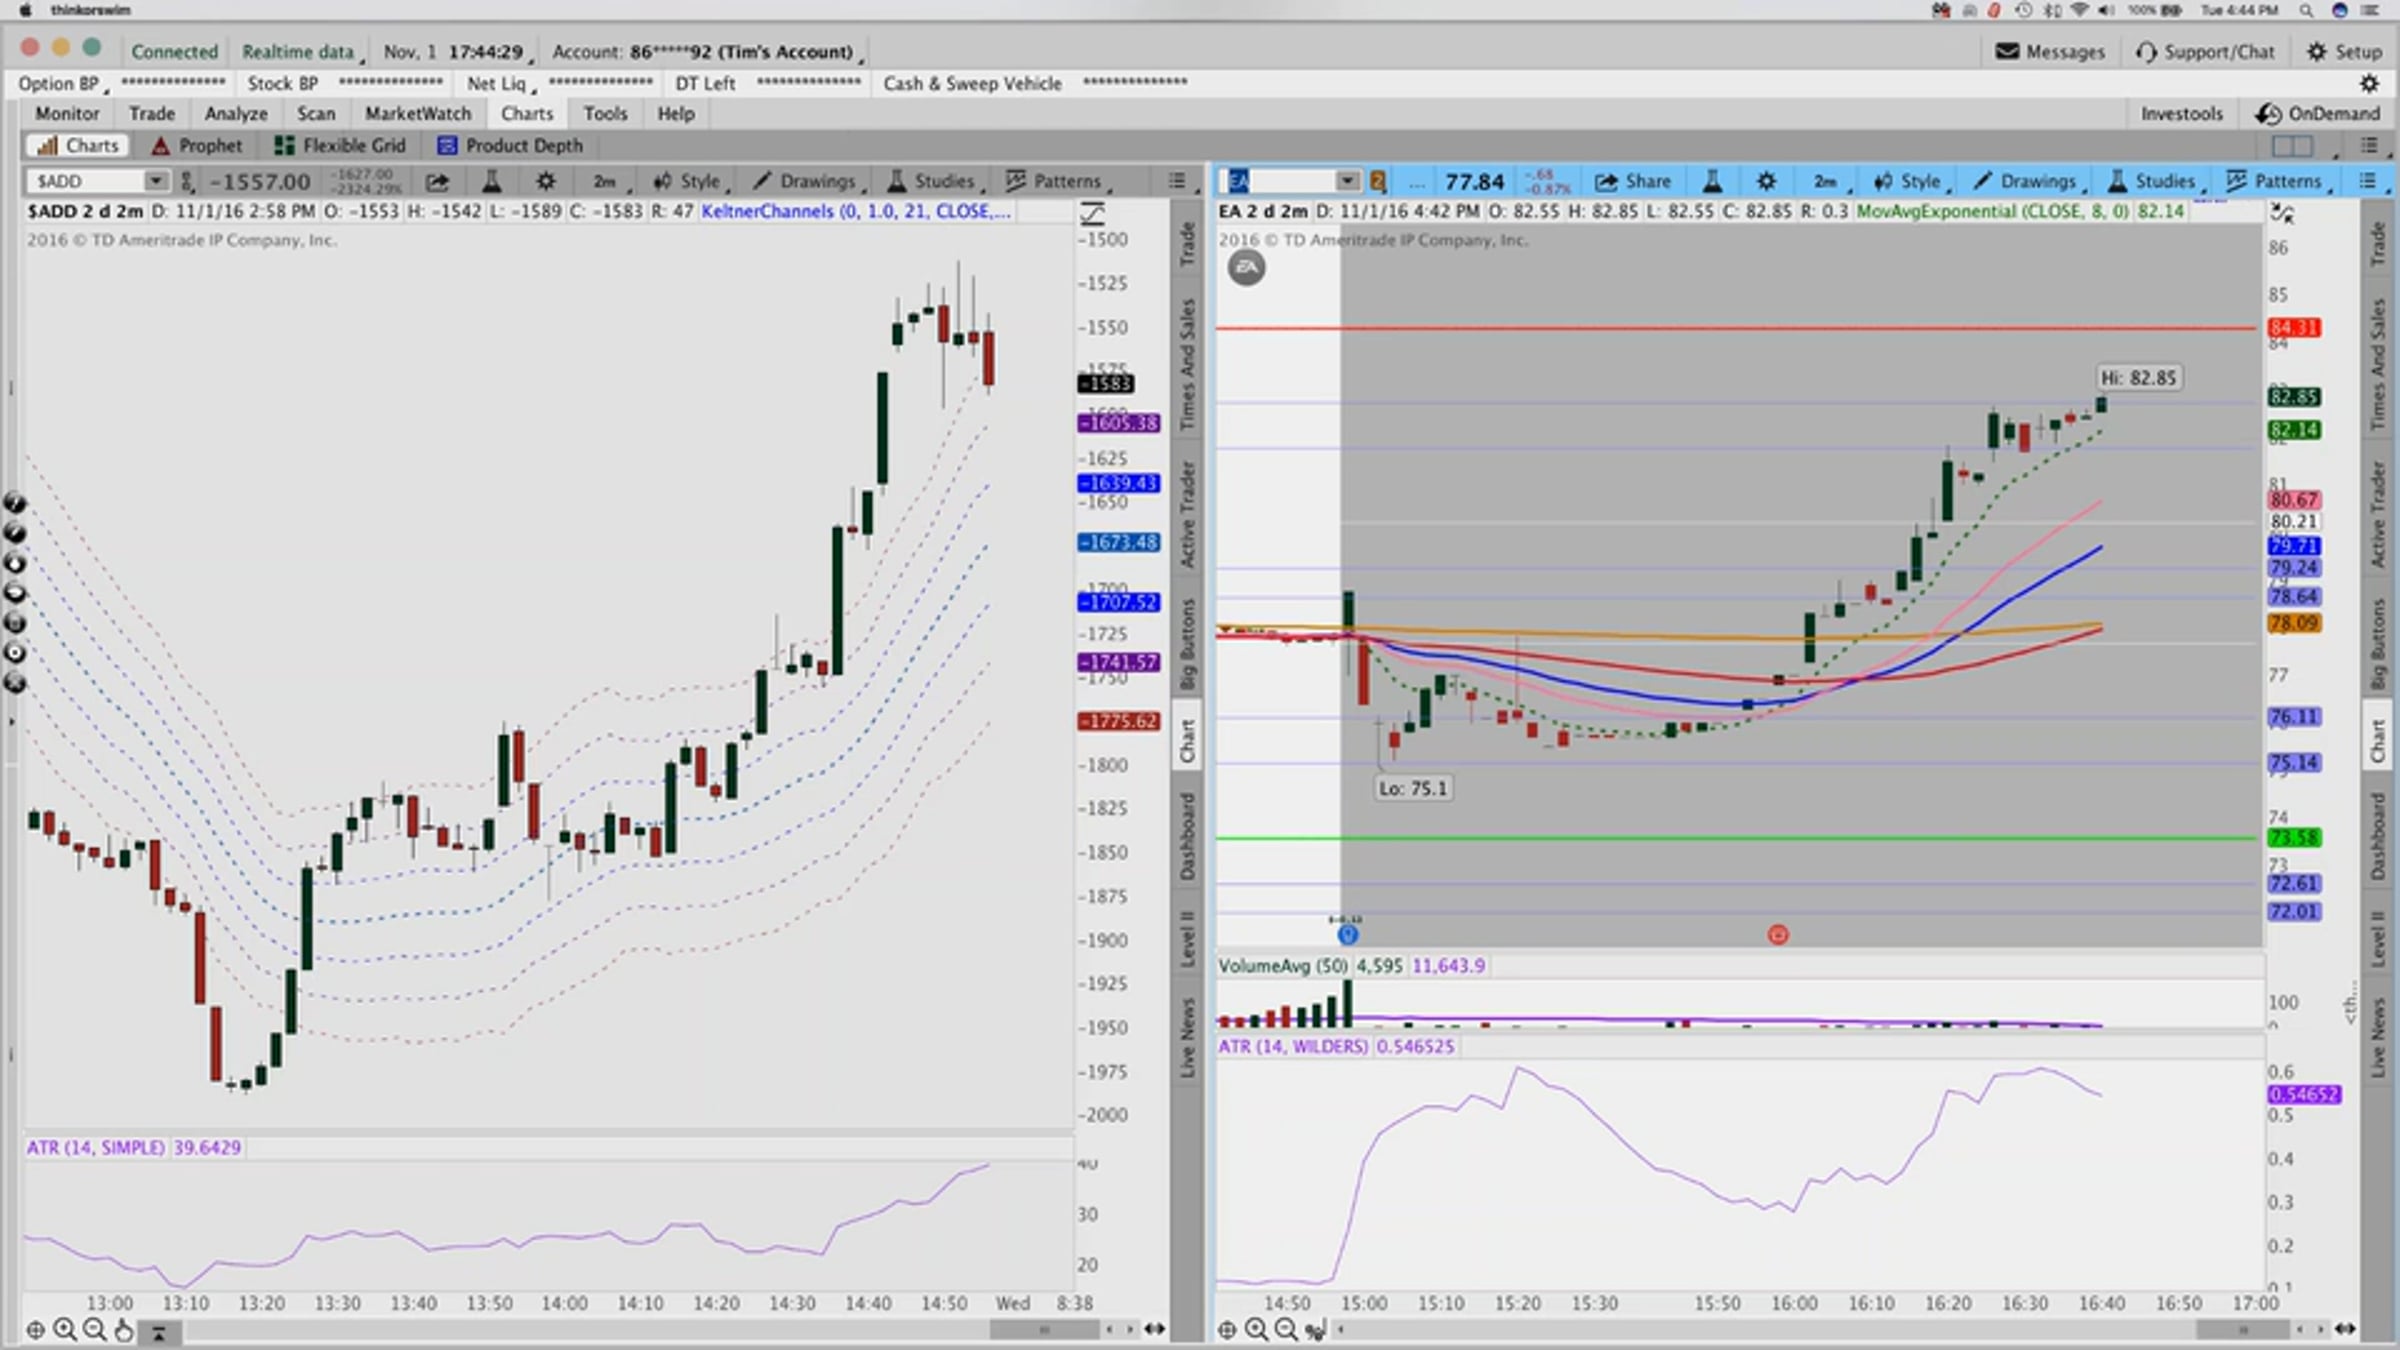Click the Share icon on the $ADD chart toolbar
Screen dimensions: 2400x1350
437,181
